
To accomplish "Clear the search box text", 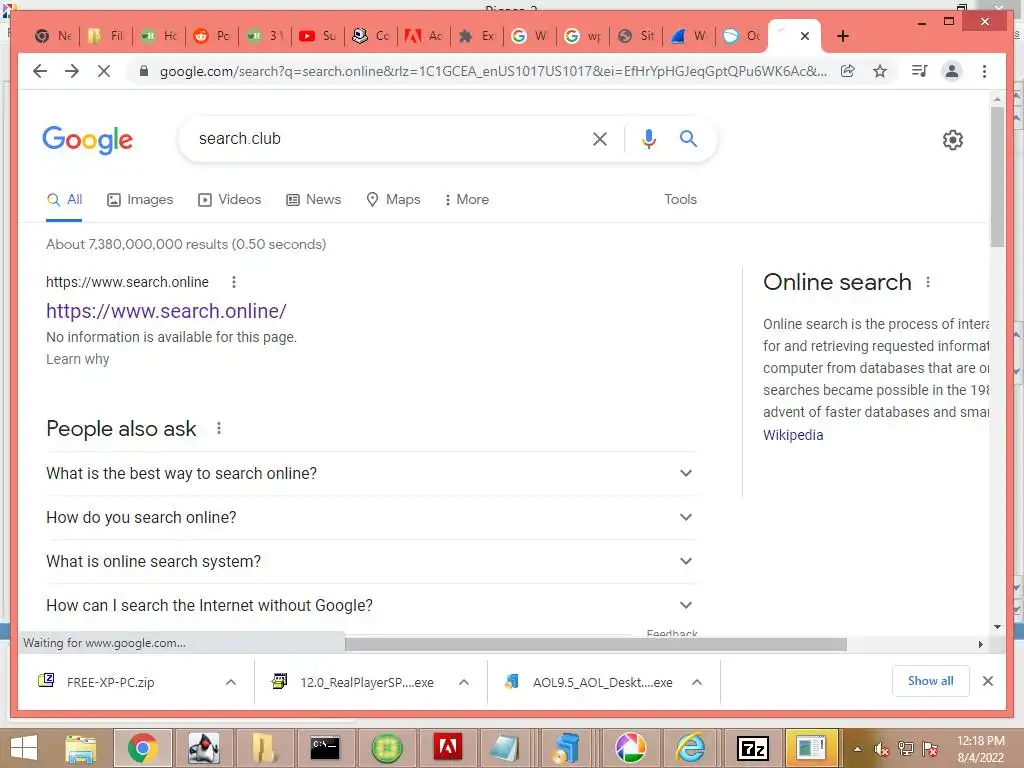I will [x=600, y=138].
